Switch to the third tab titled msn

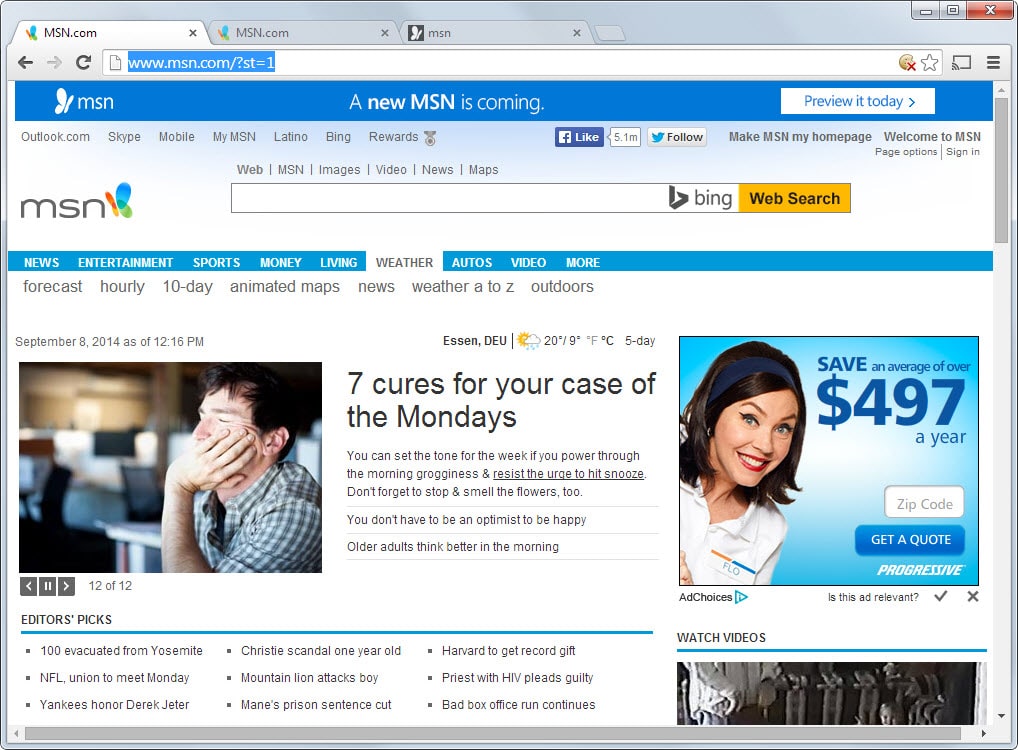coord(493,32)
